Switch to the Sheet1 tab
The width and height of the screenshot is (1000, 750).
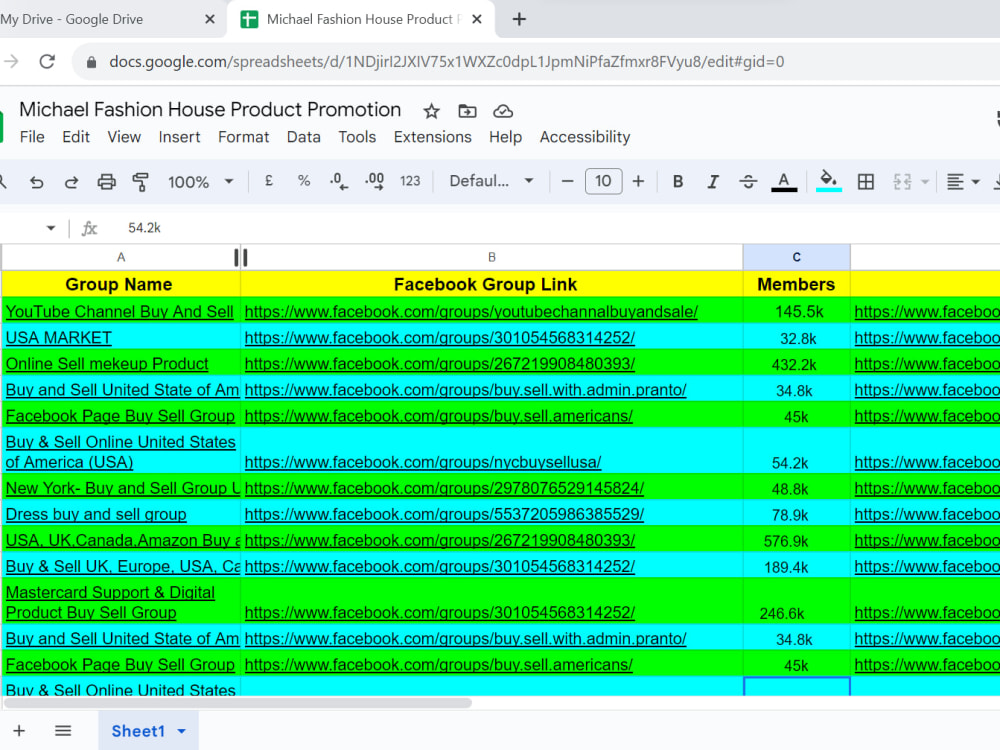point(138,731)
